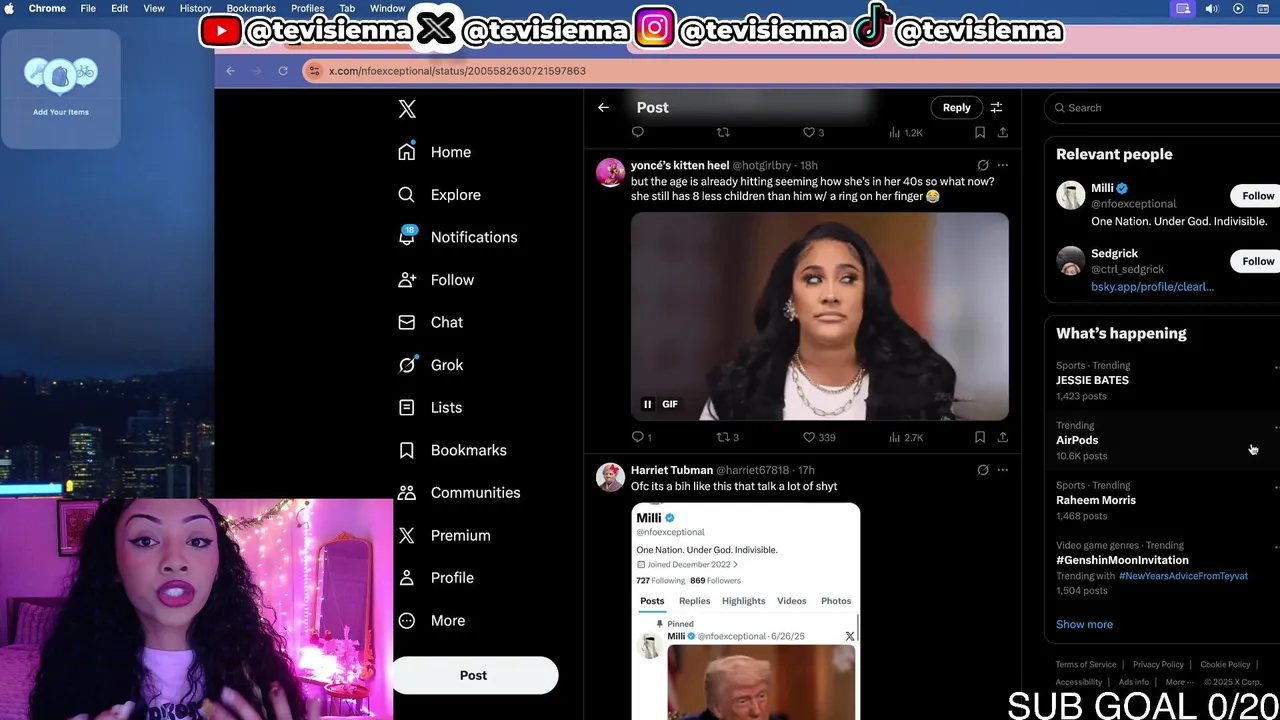The image size is (1280, 720).
Task: Follow Milli @nfoexceptional
Action: [1257, 196]
